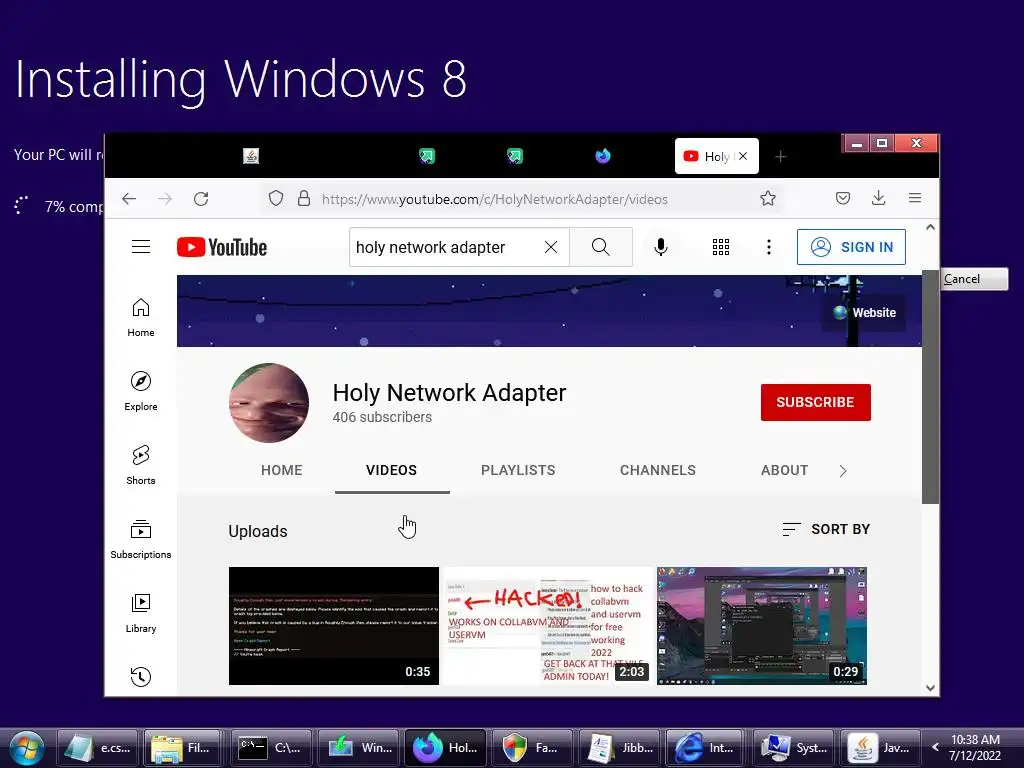Select the channel HOME tab
1024x768 pixels.
pos(281,470)
